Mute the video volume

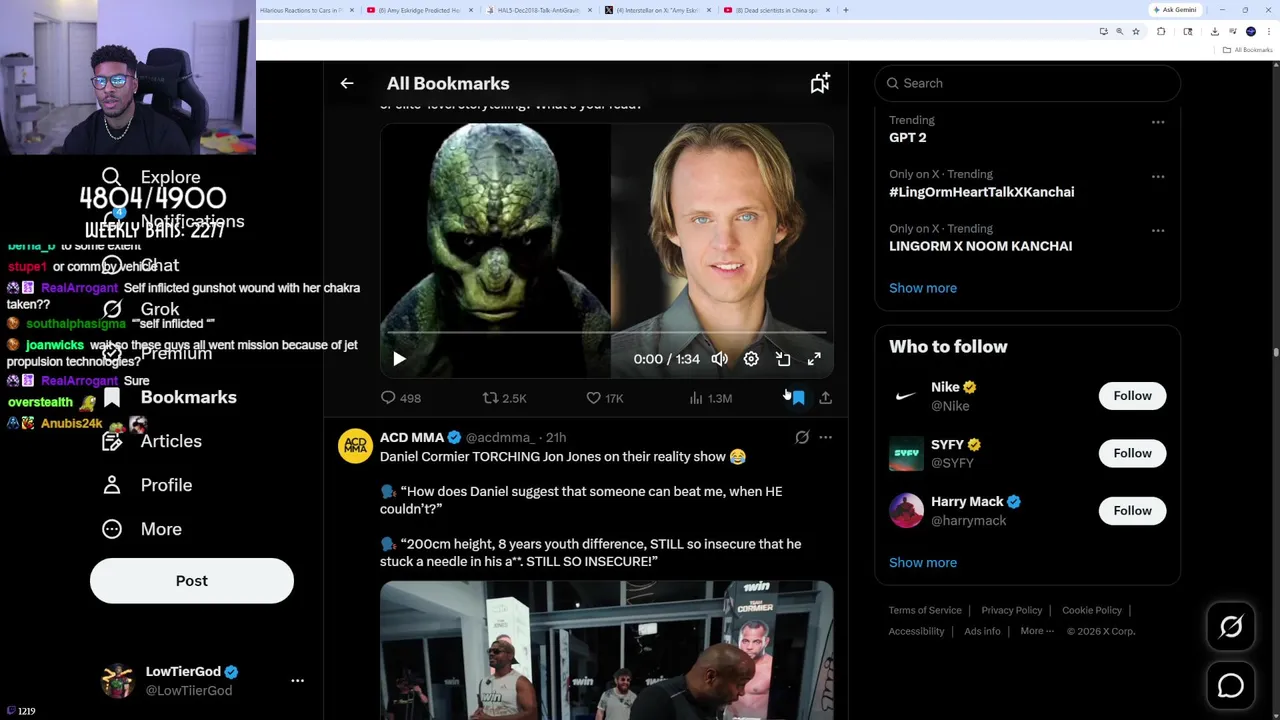(x=719, y=359)
